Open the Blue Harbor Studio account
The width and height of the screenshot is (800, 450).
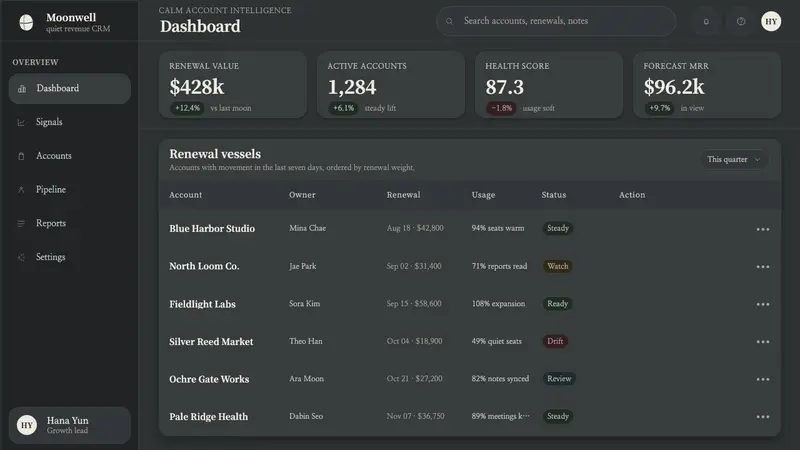(x=212, y=229)
